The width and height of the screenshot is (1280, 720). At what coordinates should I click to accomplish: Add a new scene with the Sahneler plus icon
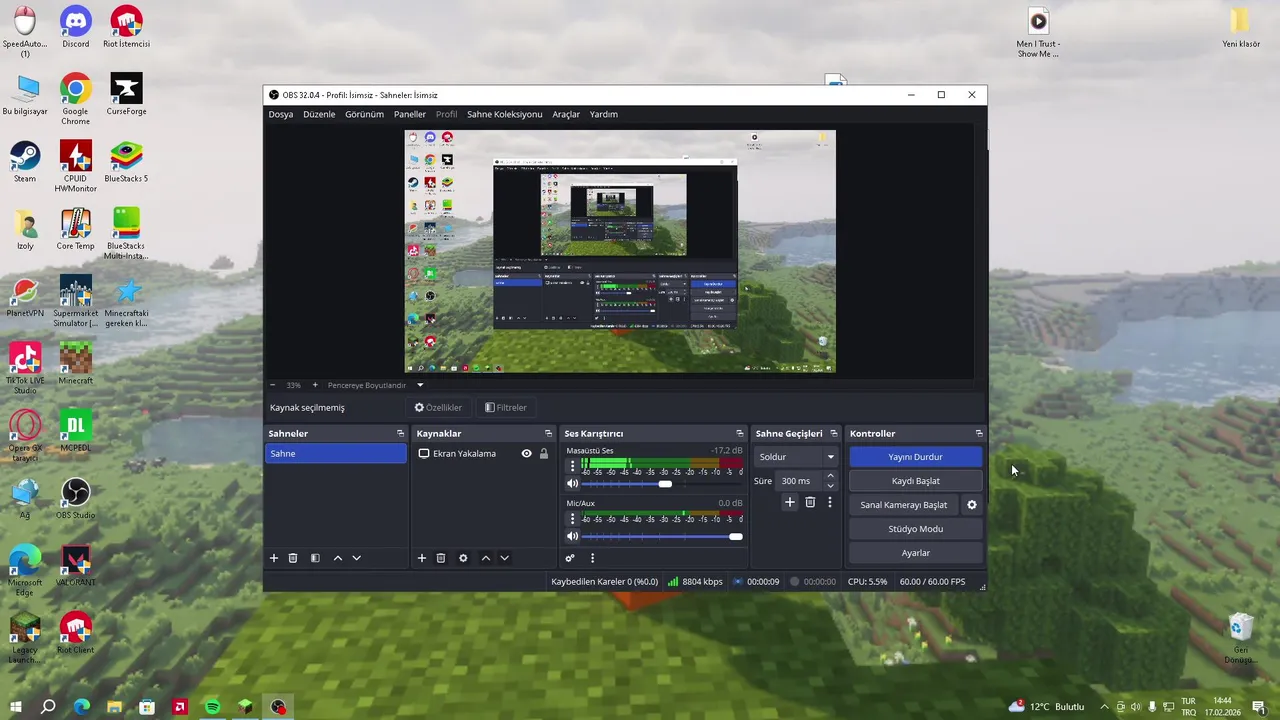(274, 558)
